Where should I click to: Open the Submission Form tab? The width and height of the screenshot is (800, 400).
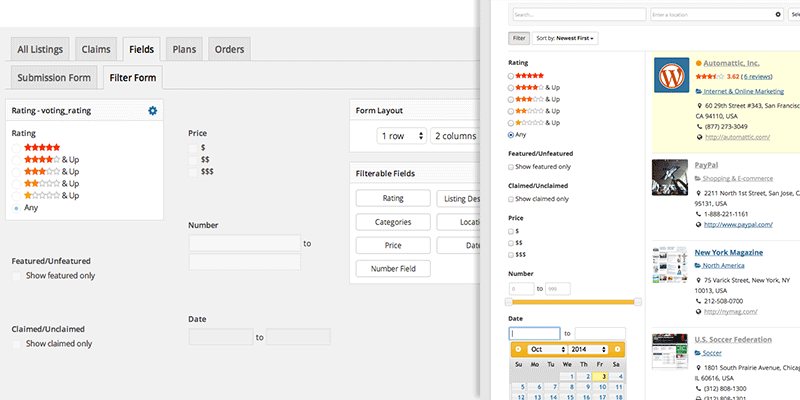point(54,78)
